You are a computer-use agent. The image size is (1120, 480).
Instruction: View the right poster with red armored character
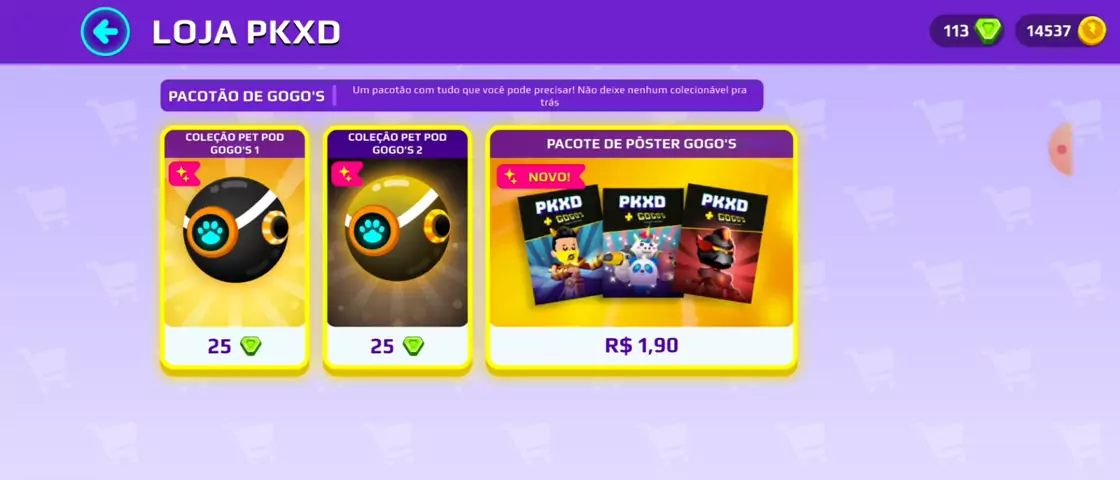coord(720,244)
